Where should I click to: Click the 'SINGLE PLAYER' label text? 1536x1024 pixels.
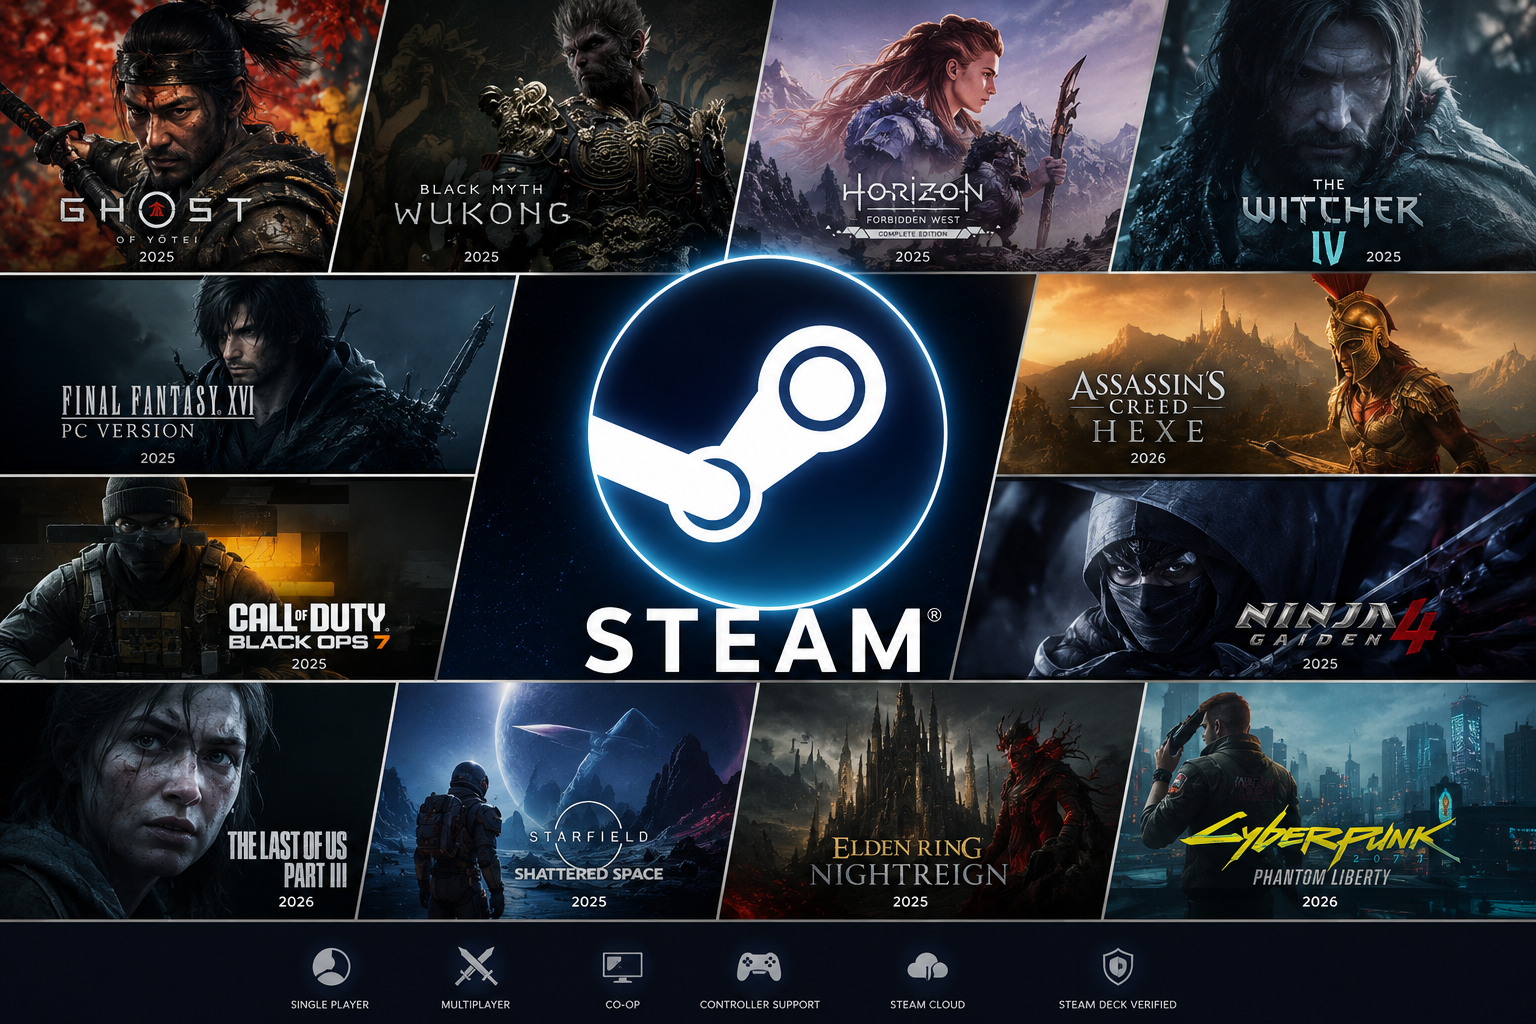click(330, 1005)
